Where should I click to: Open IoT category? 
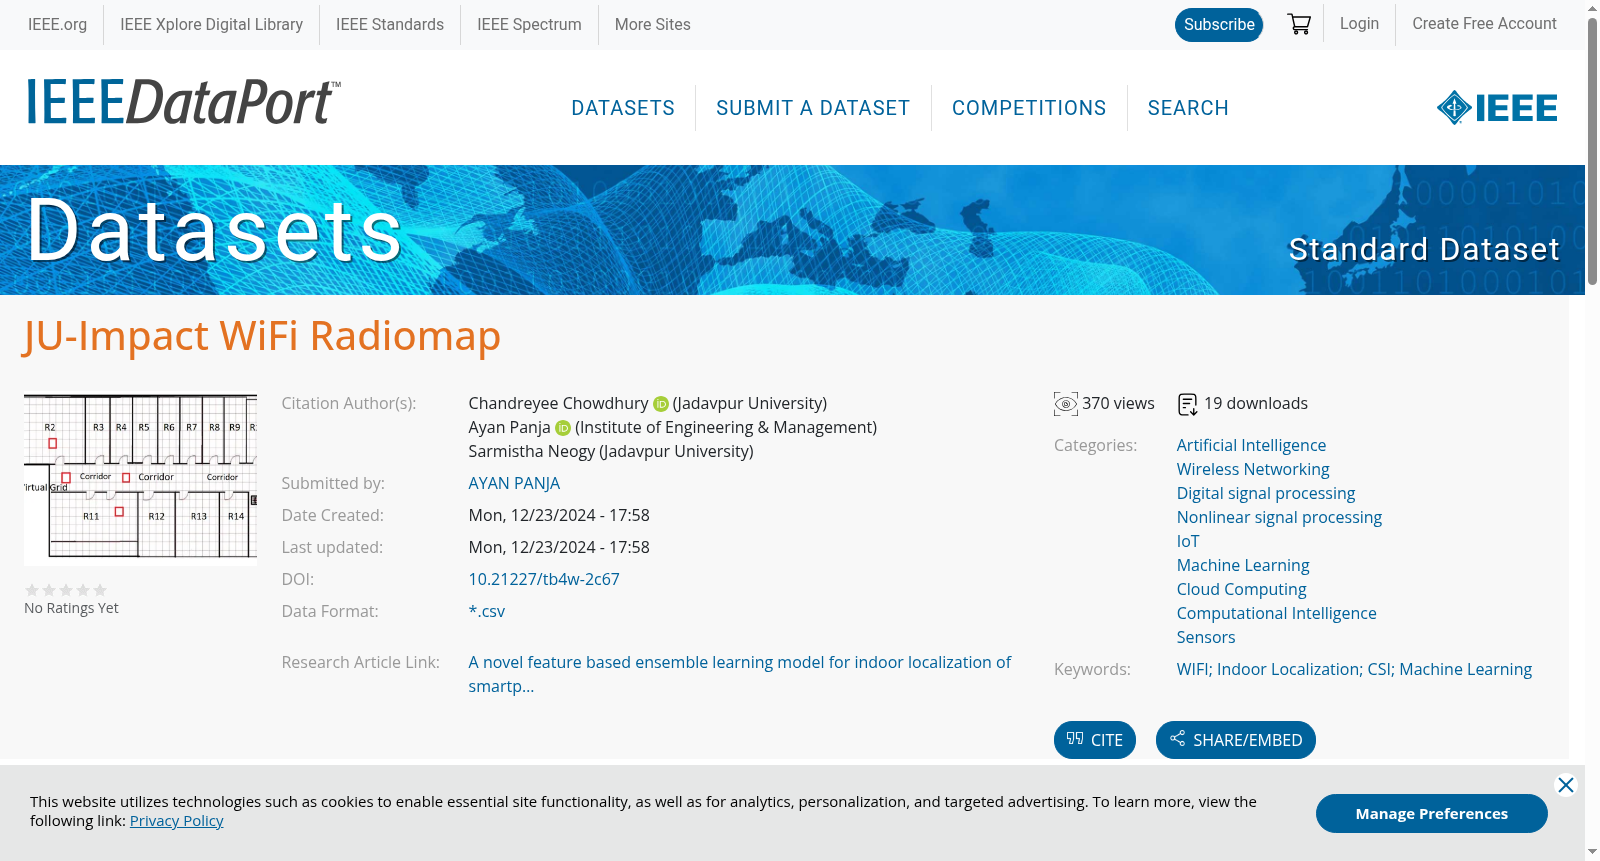click(x=1188, y=542)
